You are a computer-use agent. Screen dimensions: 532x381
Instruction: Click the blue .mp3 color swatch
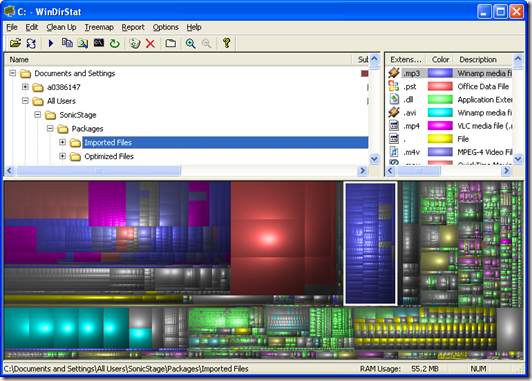pos(440,73)
